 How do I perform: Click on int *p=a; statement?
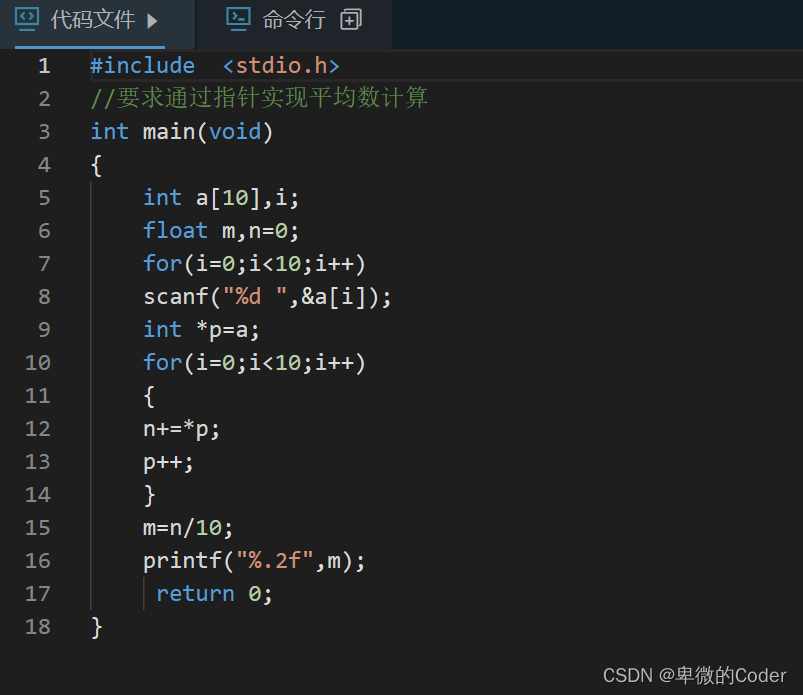tap(201, 329)
